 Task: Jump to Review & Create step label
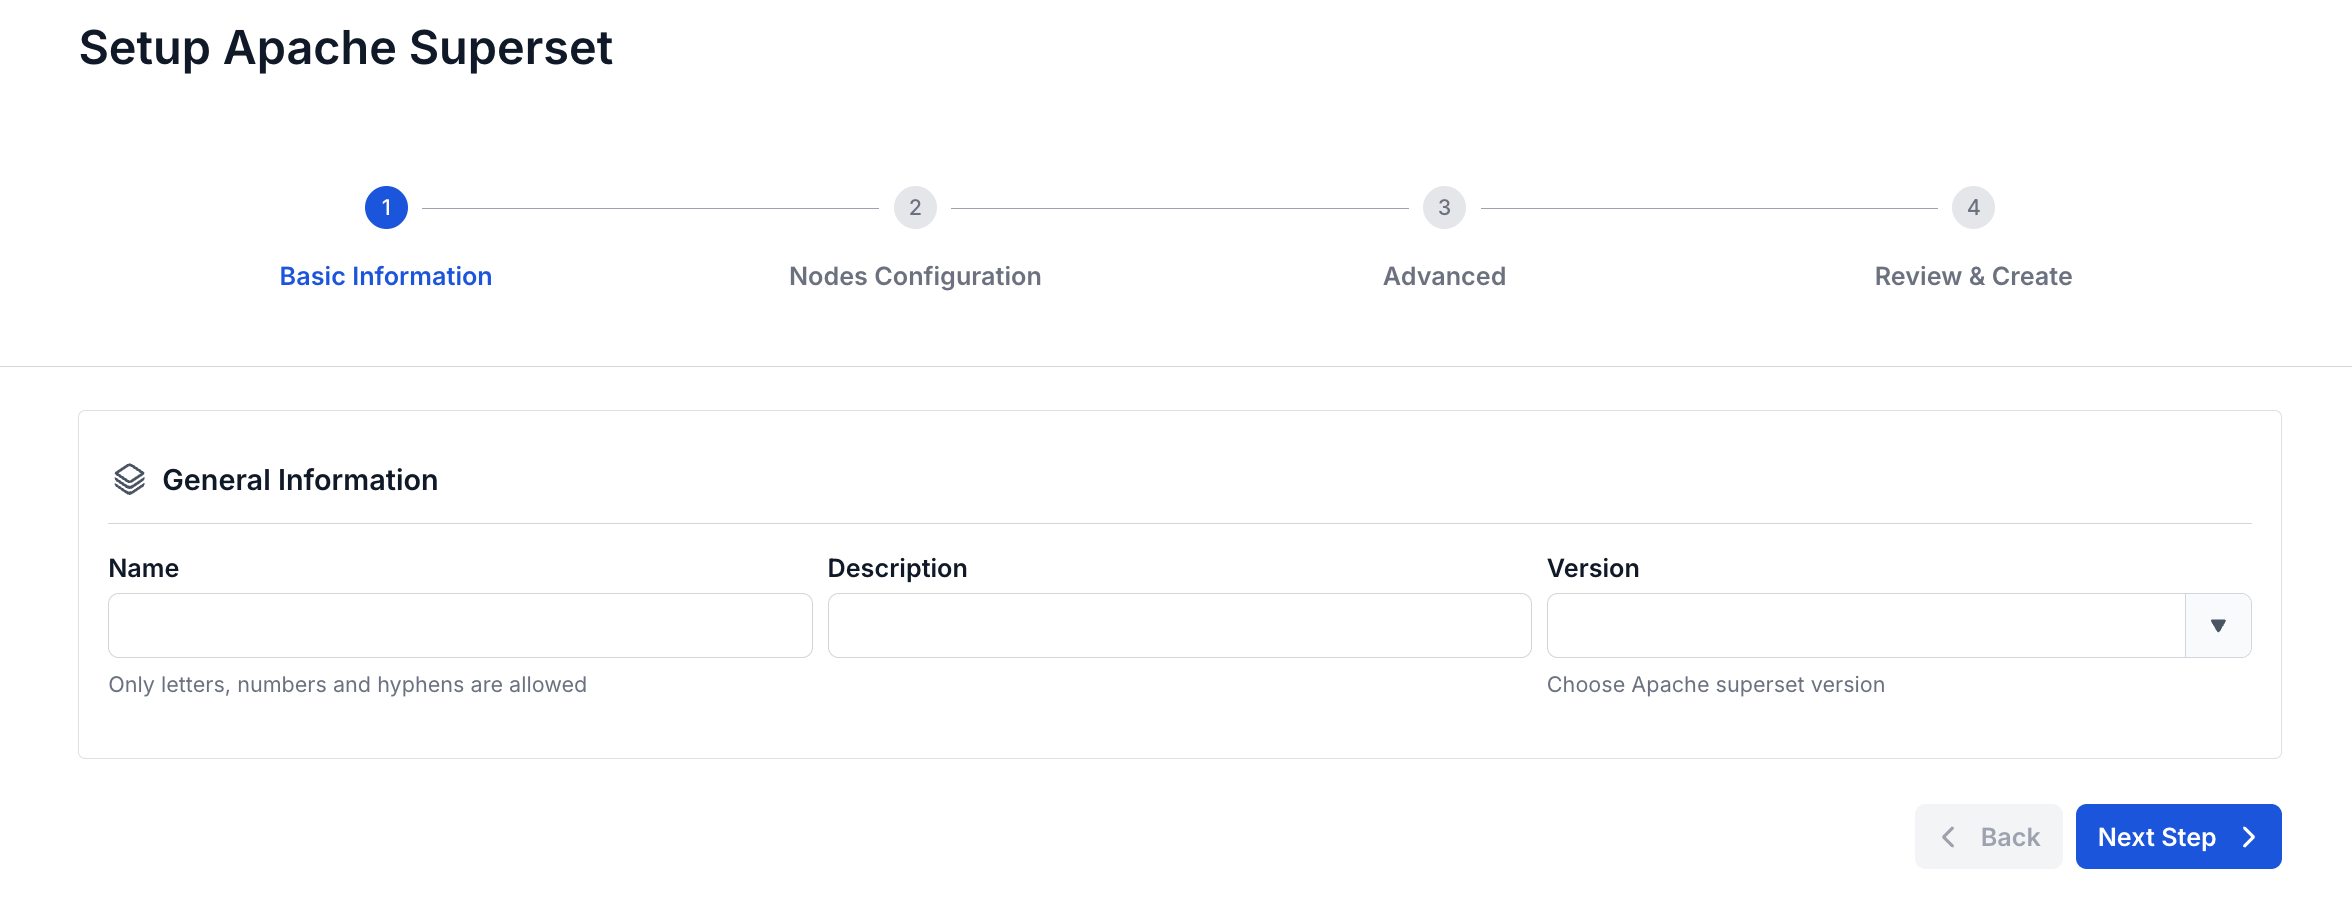pyautogui.click(x=1973, y=276)
